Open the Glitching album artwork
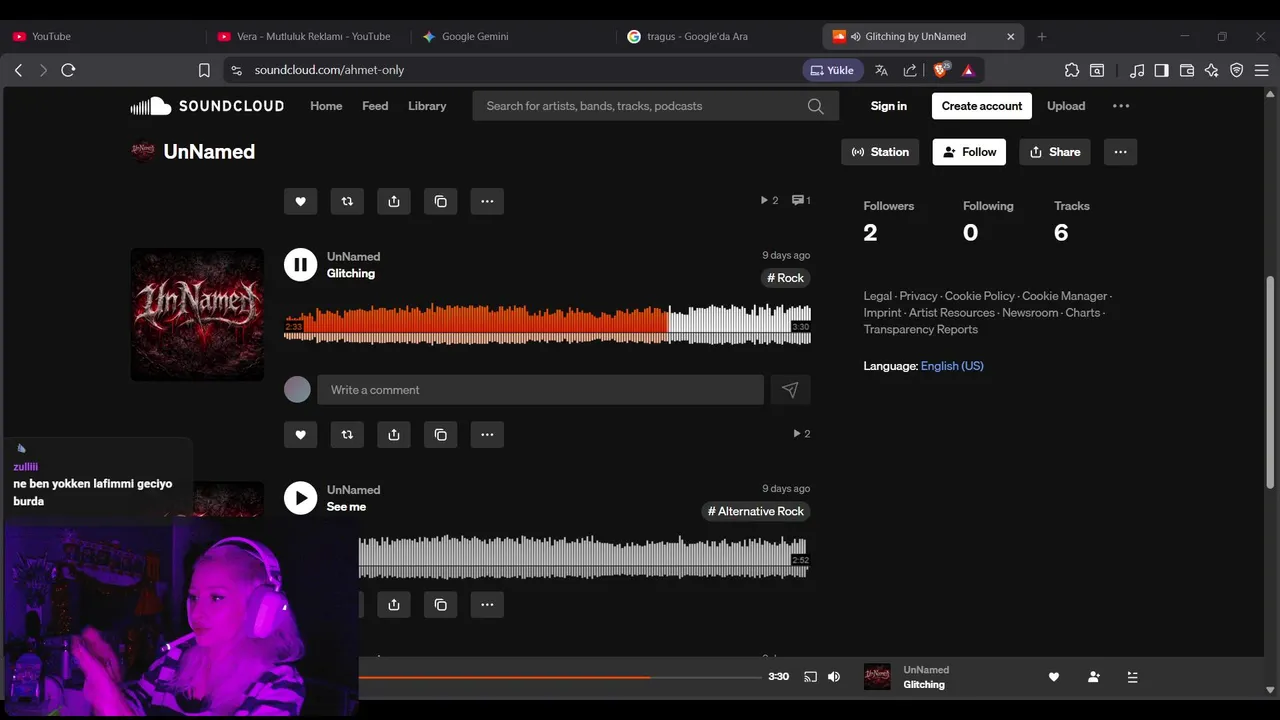The image size is (1280, 720). point(197,315)
